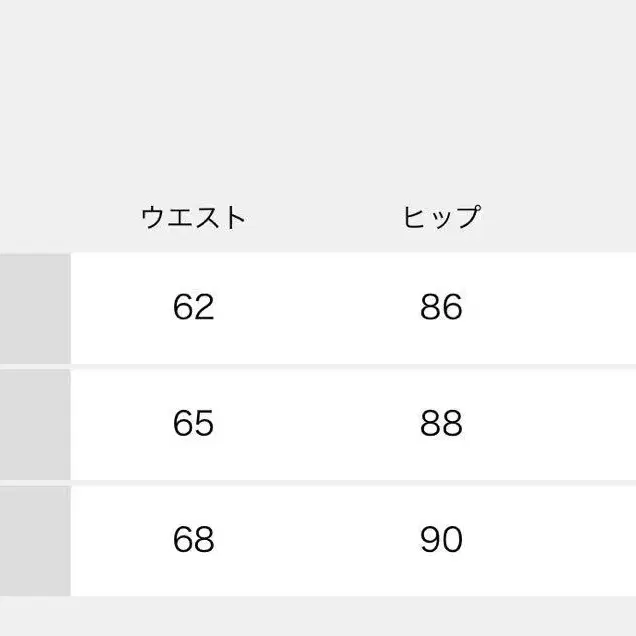Click white space between 62 and 86
The image size is (636, 636).
coord(318,308)
